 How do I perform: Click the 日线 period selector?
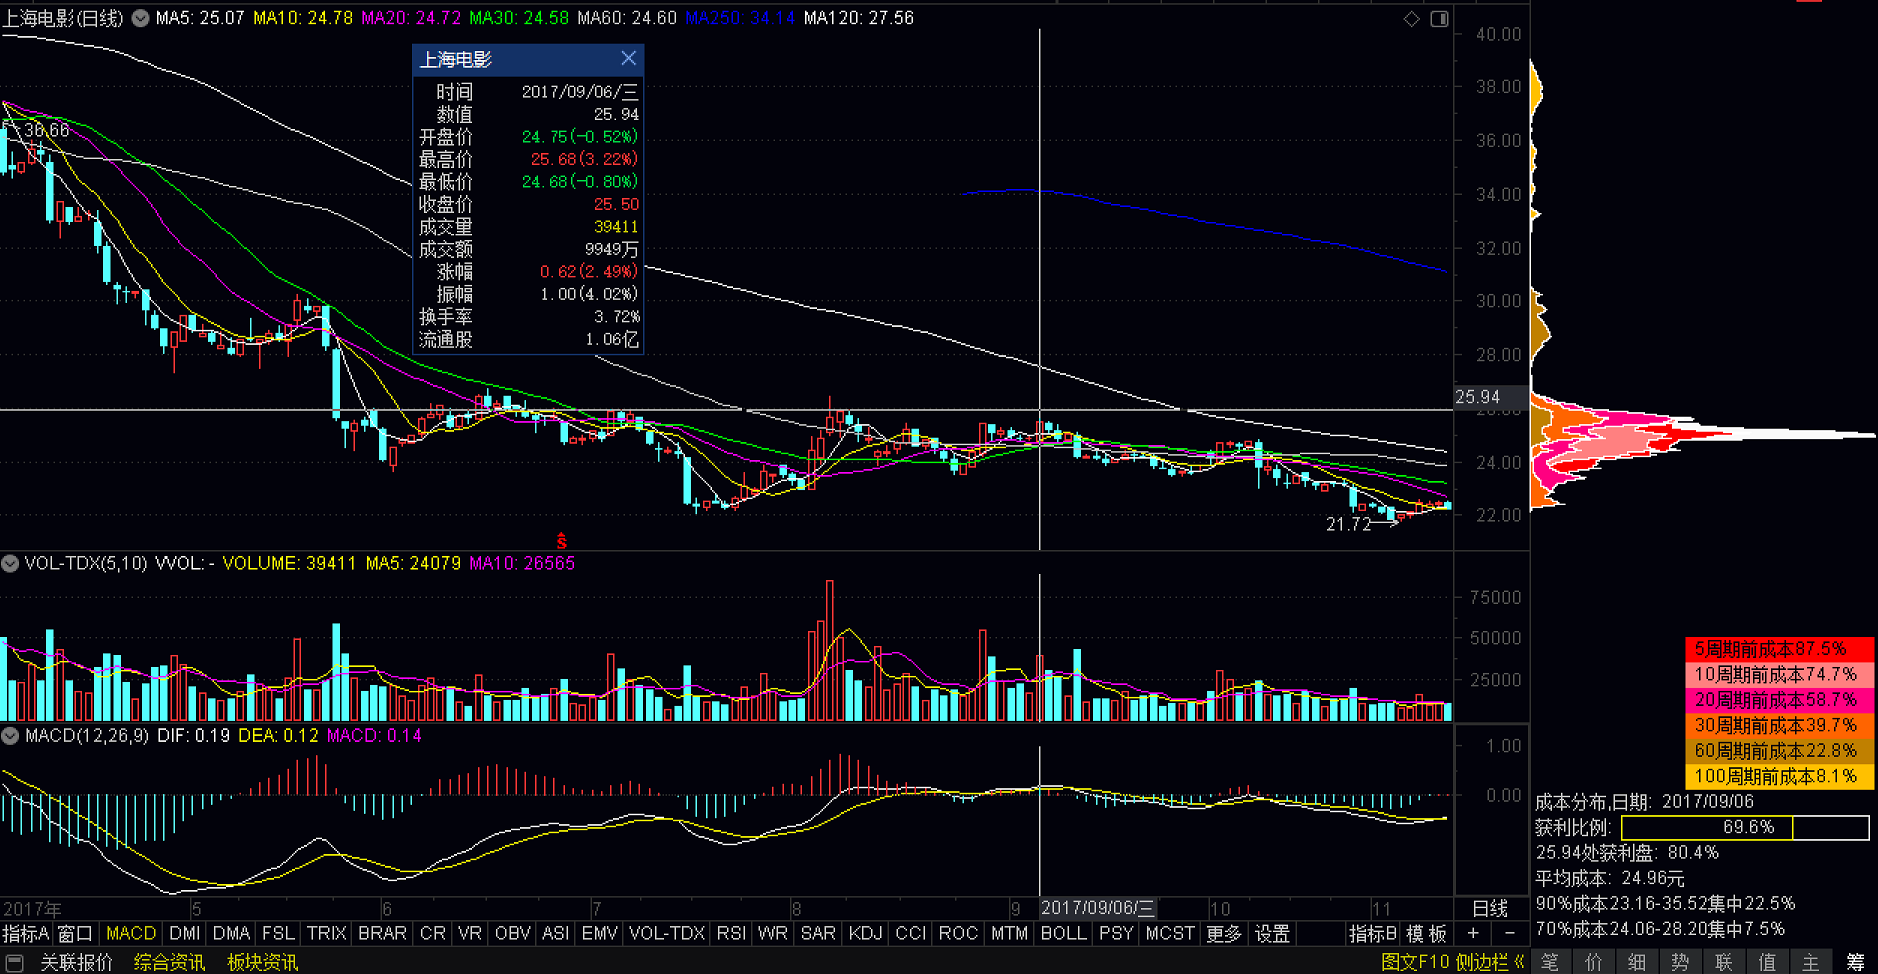click(1490, 908)
